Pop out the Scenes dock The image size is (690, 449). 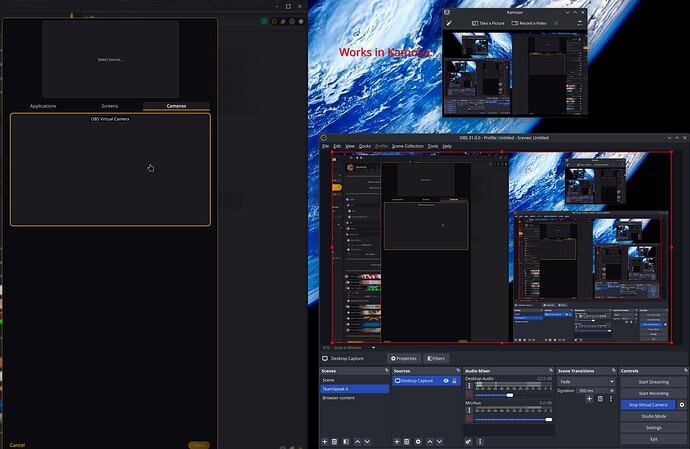click(387, 371)
